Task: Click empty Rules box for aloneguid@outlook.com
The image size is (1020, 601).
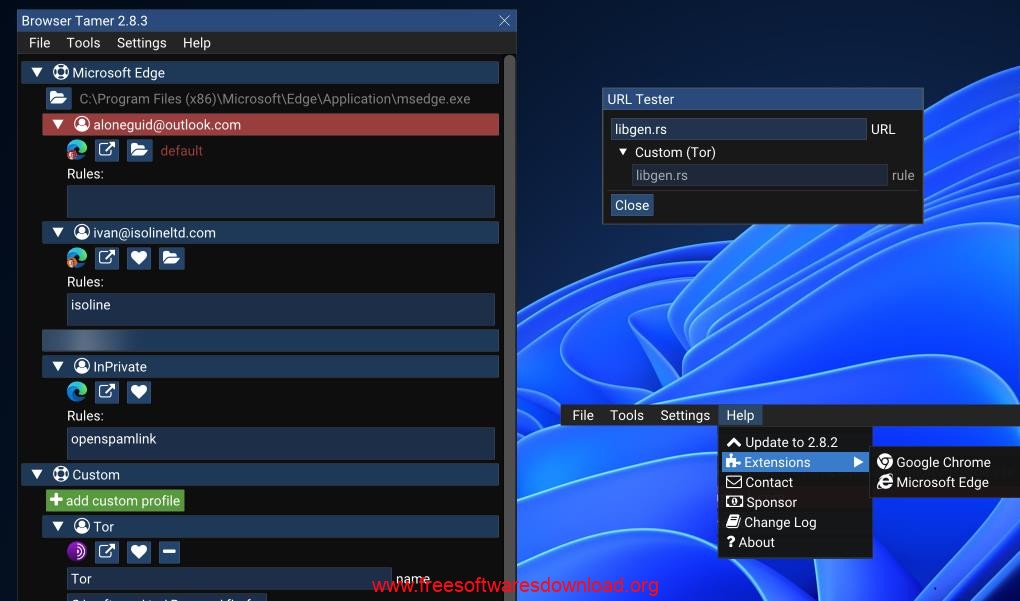Action: point(281,202)
